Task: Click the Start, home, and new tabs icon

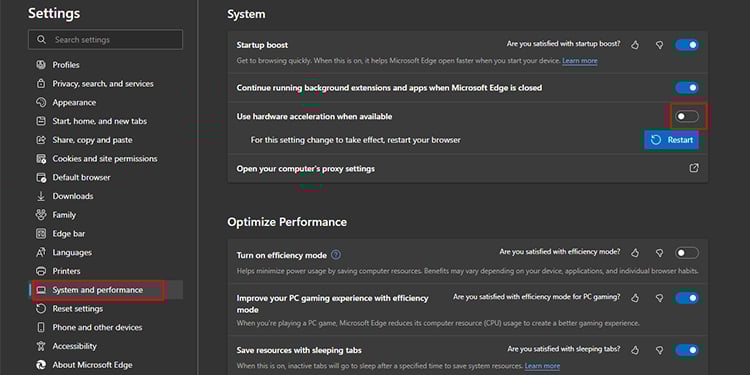Action: point(41,121)
